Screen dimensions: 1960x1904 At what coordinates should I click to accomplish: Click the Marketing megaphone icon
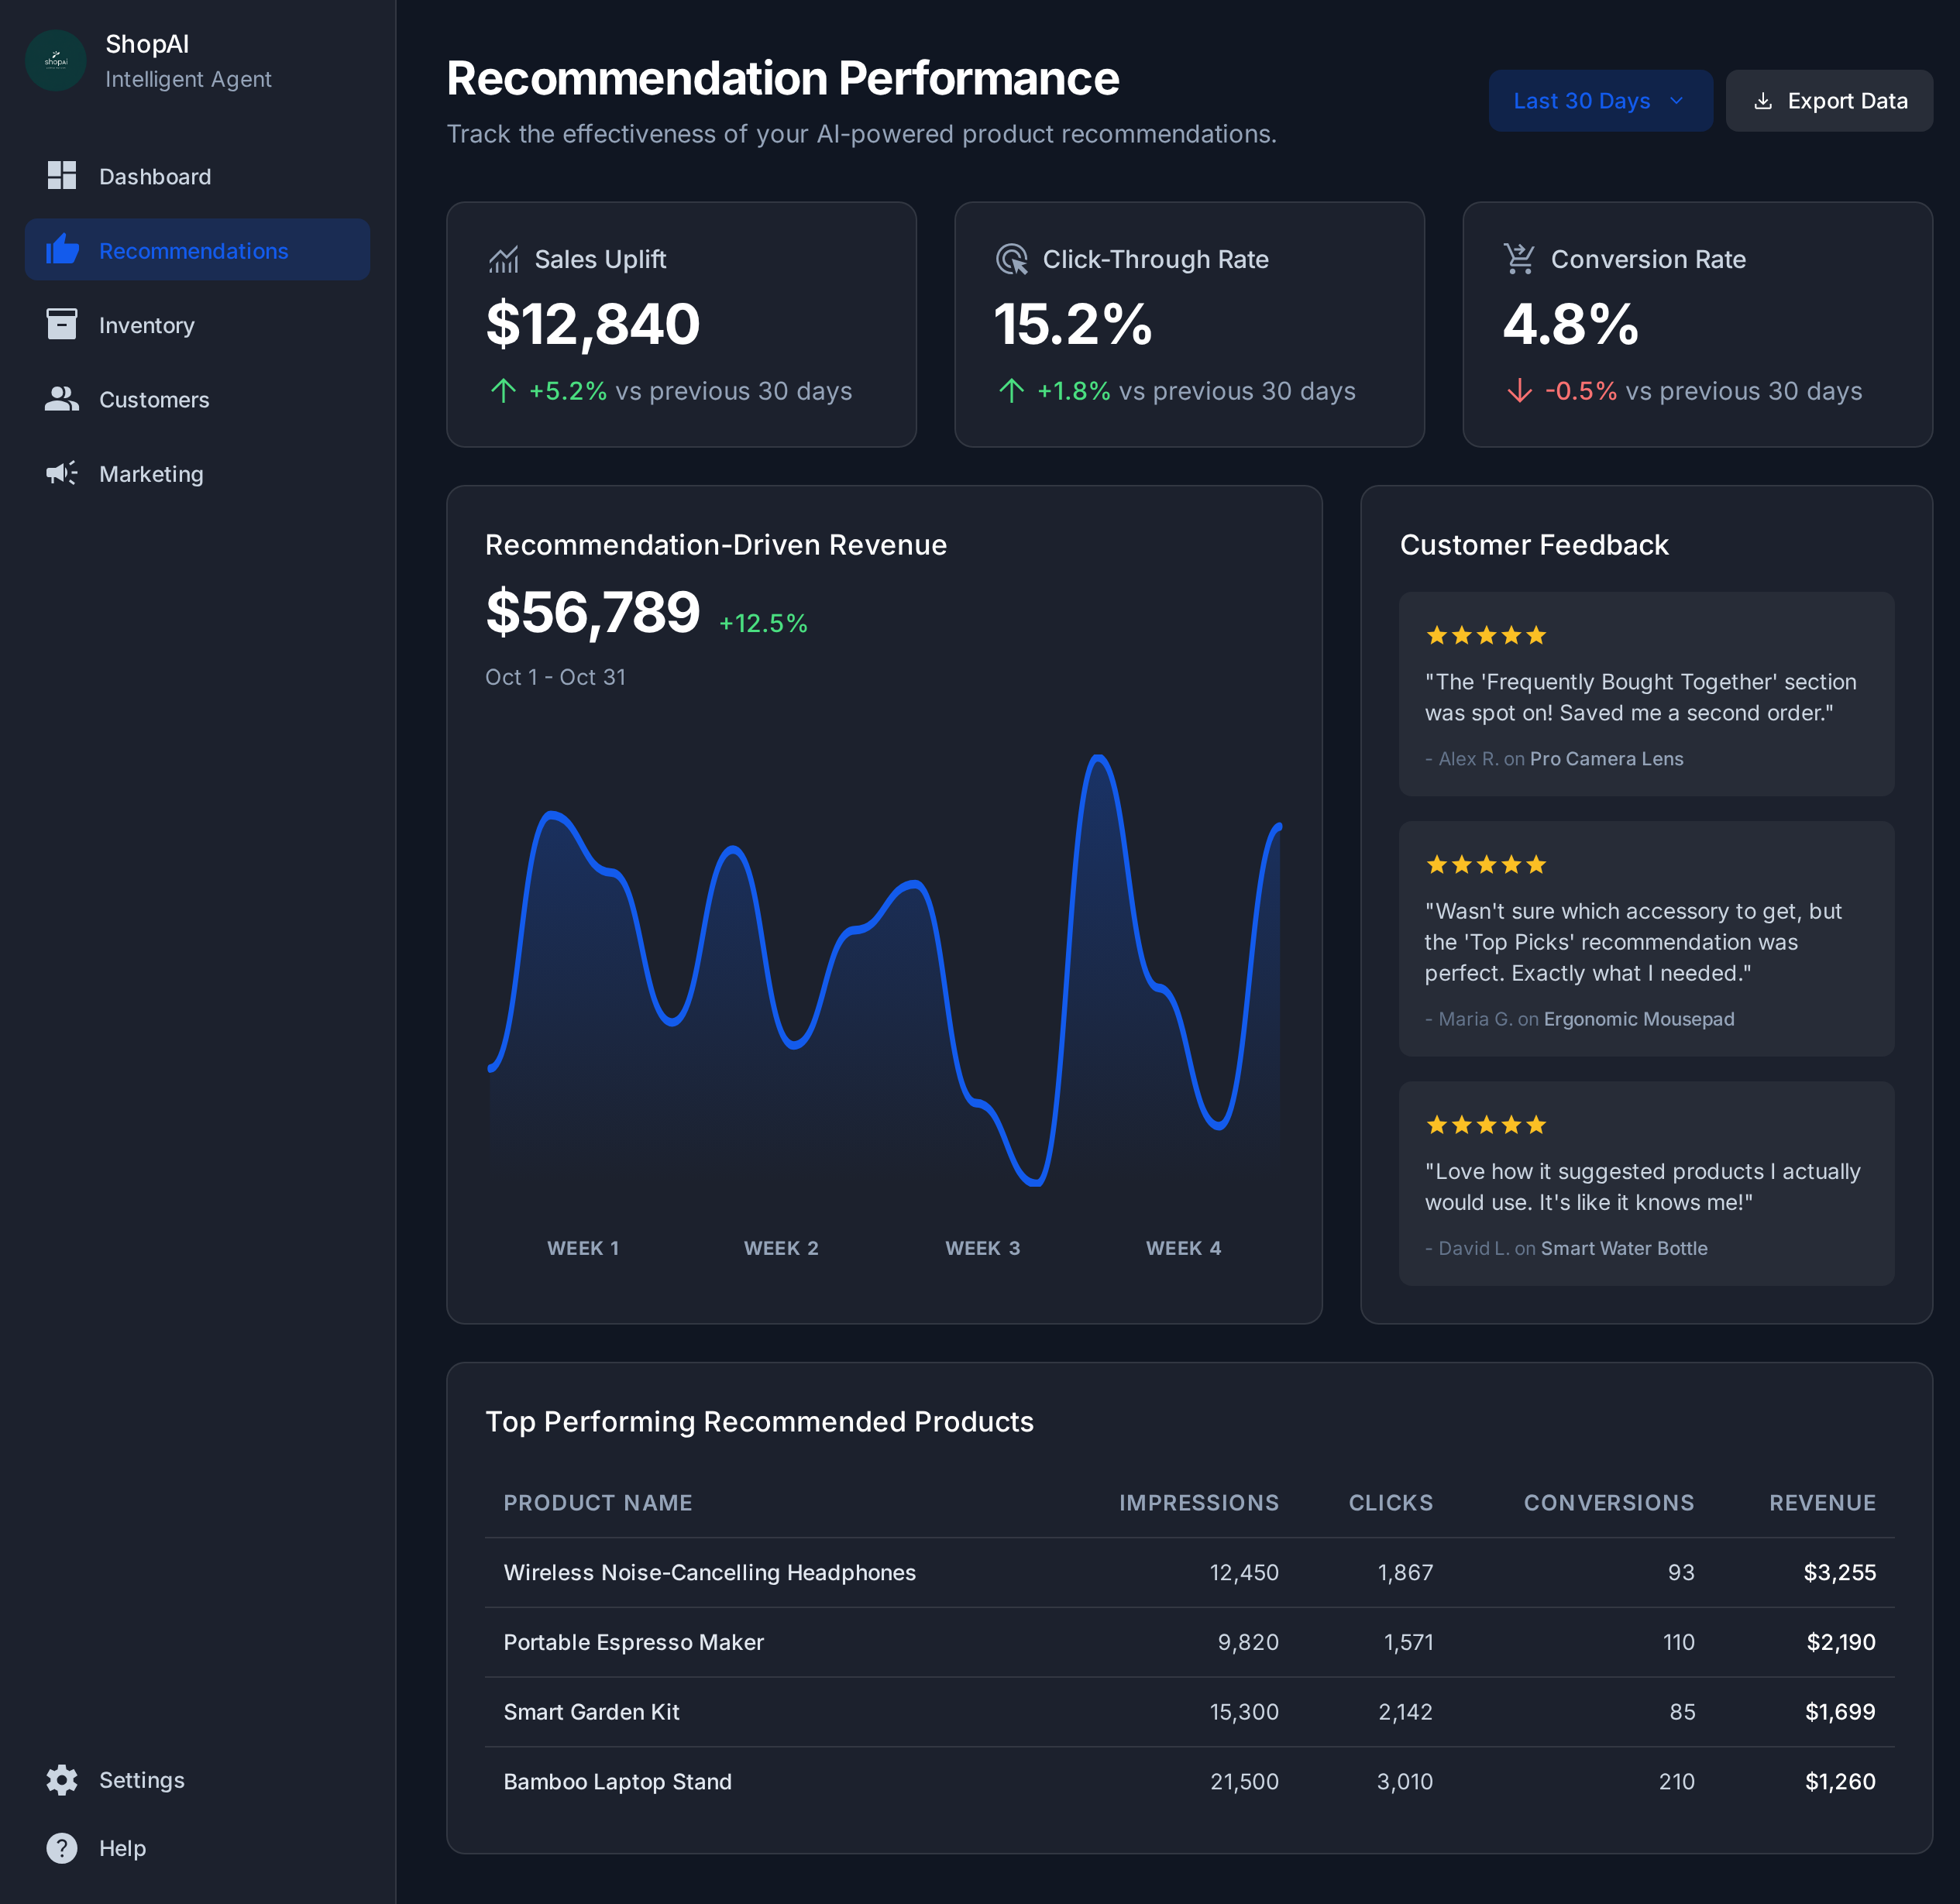tap(62, 473)
